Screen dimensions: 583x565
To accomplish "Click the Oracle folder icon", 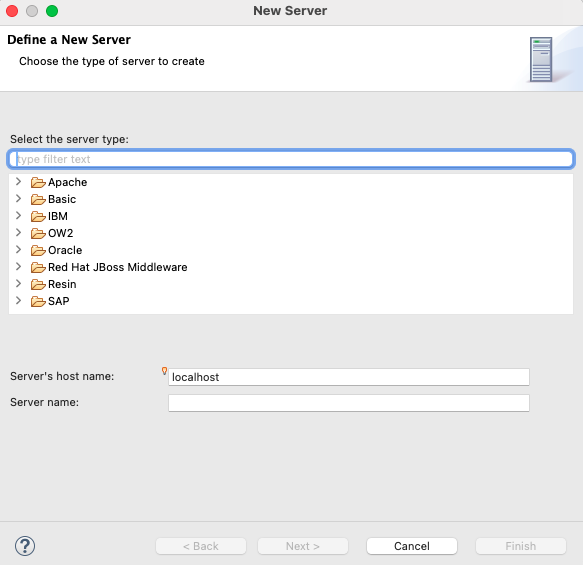I will pos(38,251).
